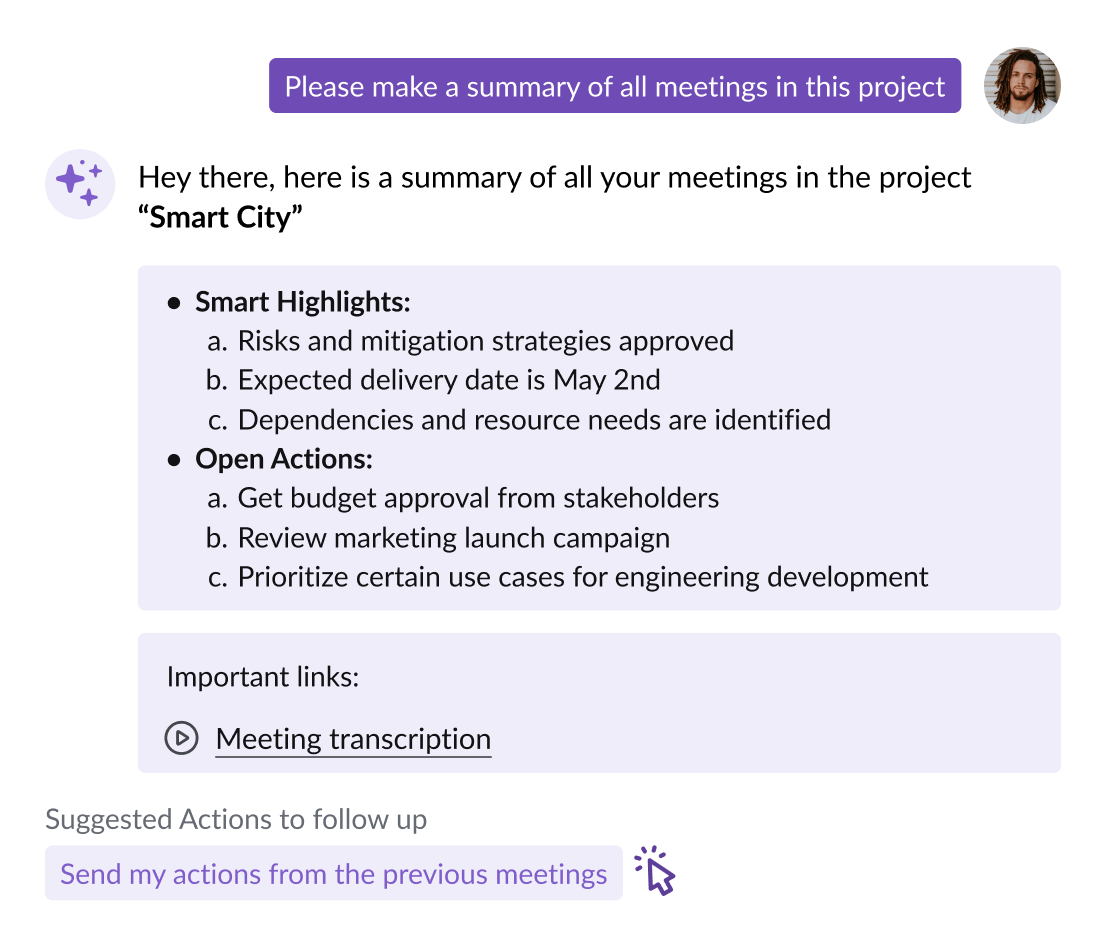
Task: Click Prioritize certain use cases item
Action: pyautogui.click(x=583, y=577)
